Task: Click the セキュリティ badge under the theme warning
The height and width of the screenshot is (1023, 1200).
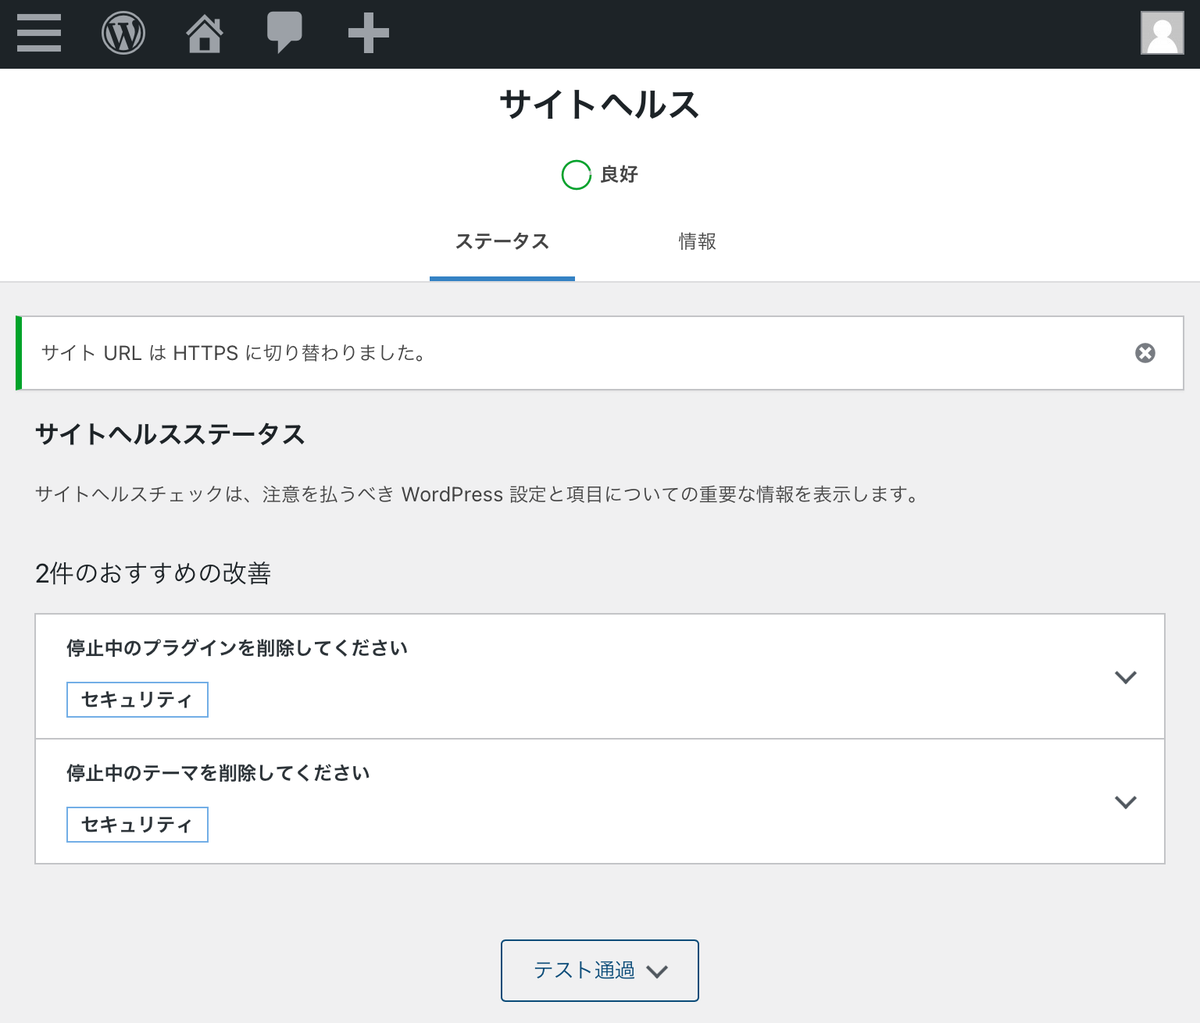Action: 137,824
